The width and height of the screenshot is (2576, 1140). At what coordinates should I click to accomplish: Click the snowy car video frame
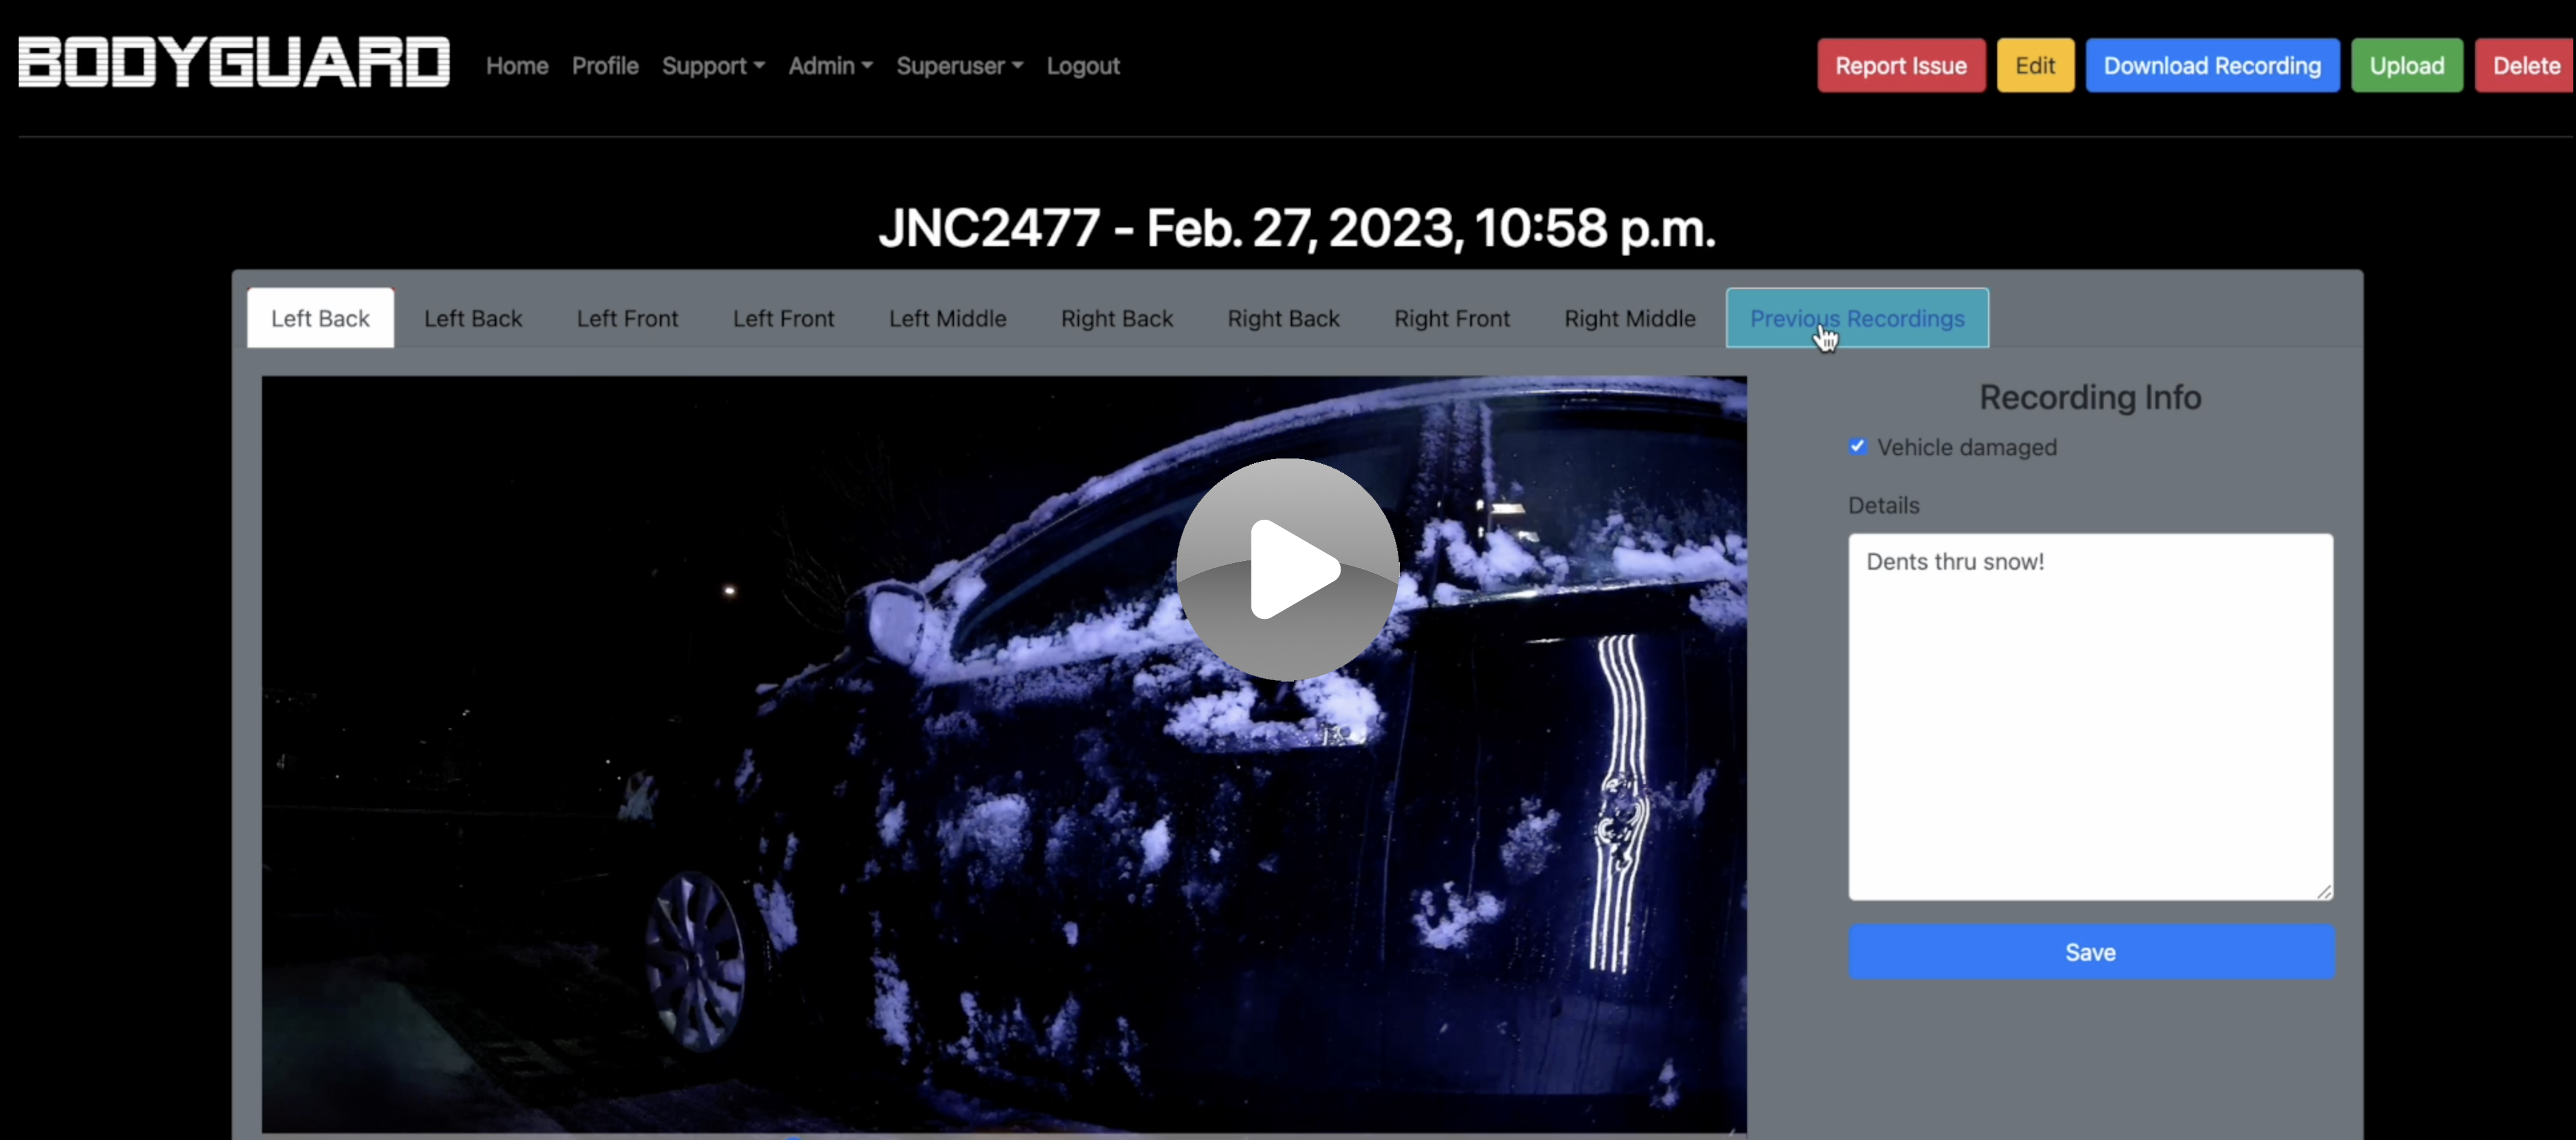tap(1004, 755)
